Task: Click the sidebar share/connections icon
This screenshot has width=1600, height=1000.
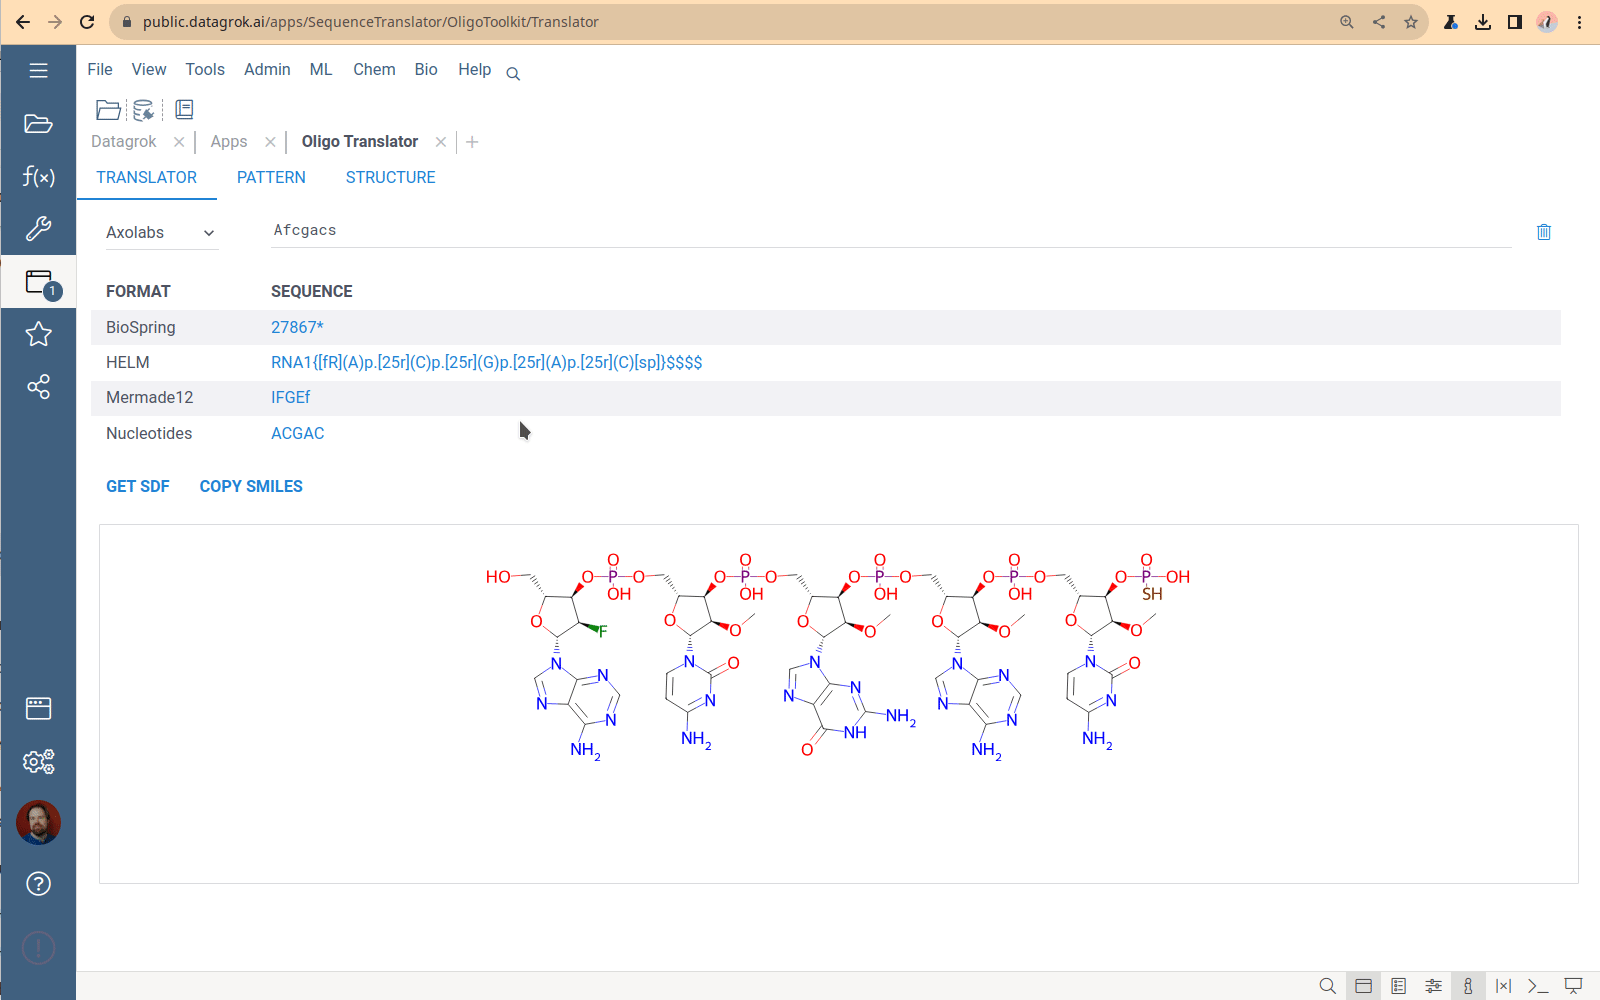Action: [x=38, y=387]
